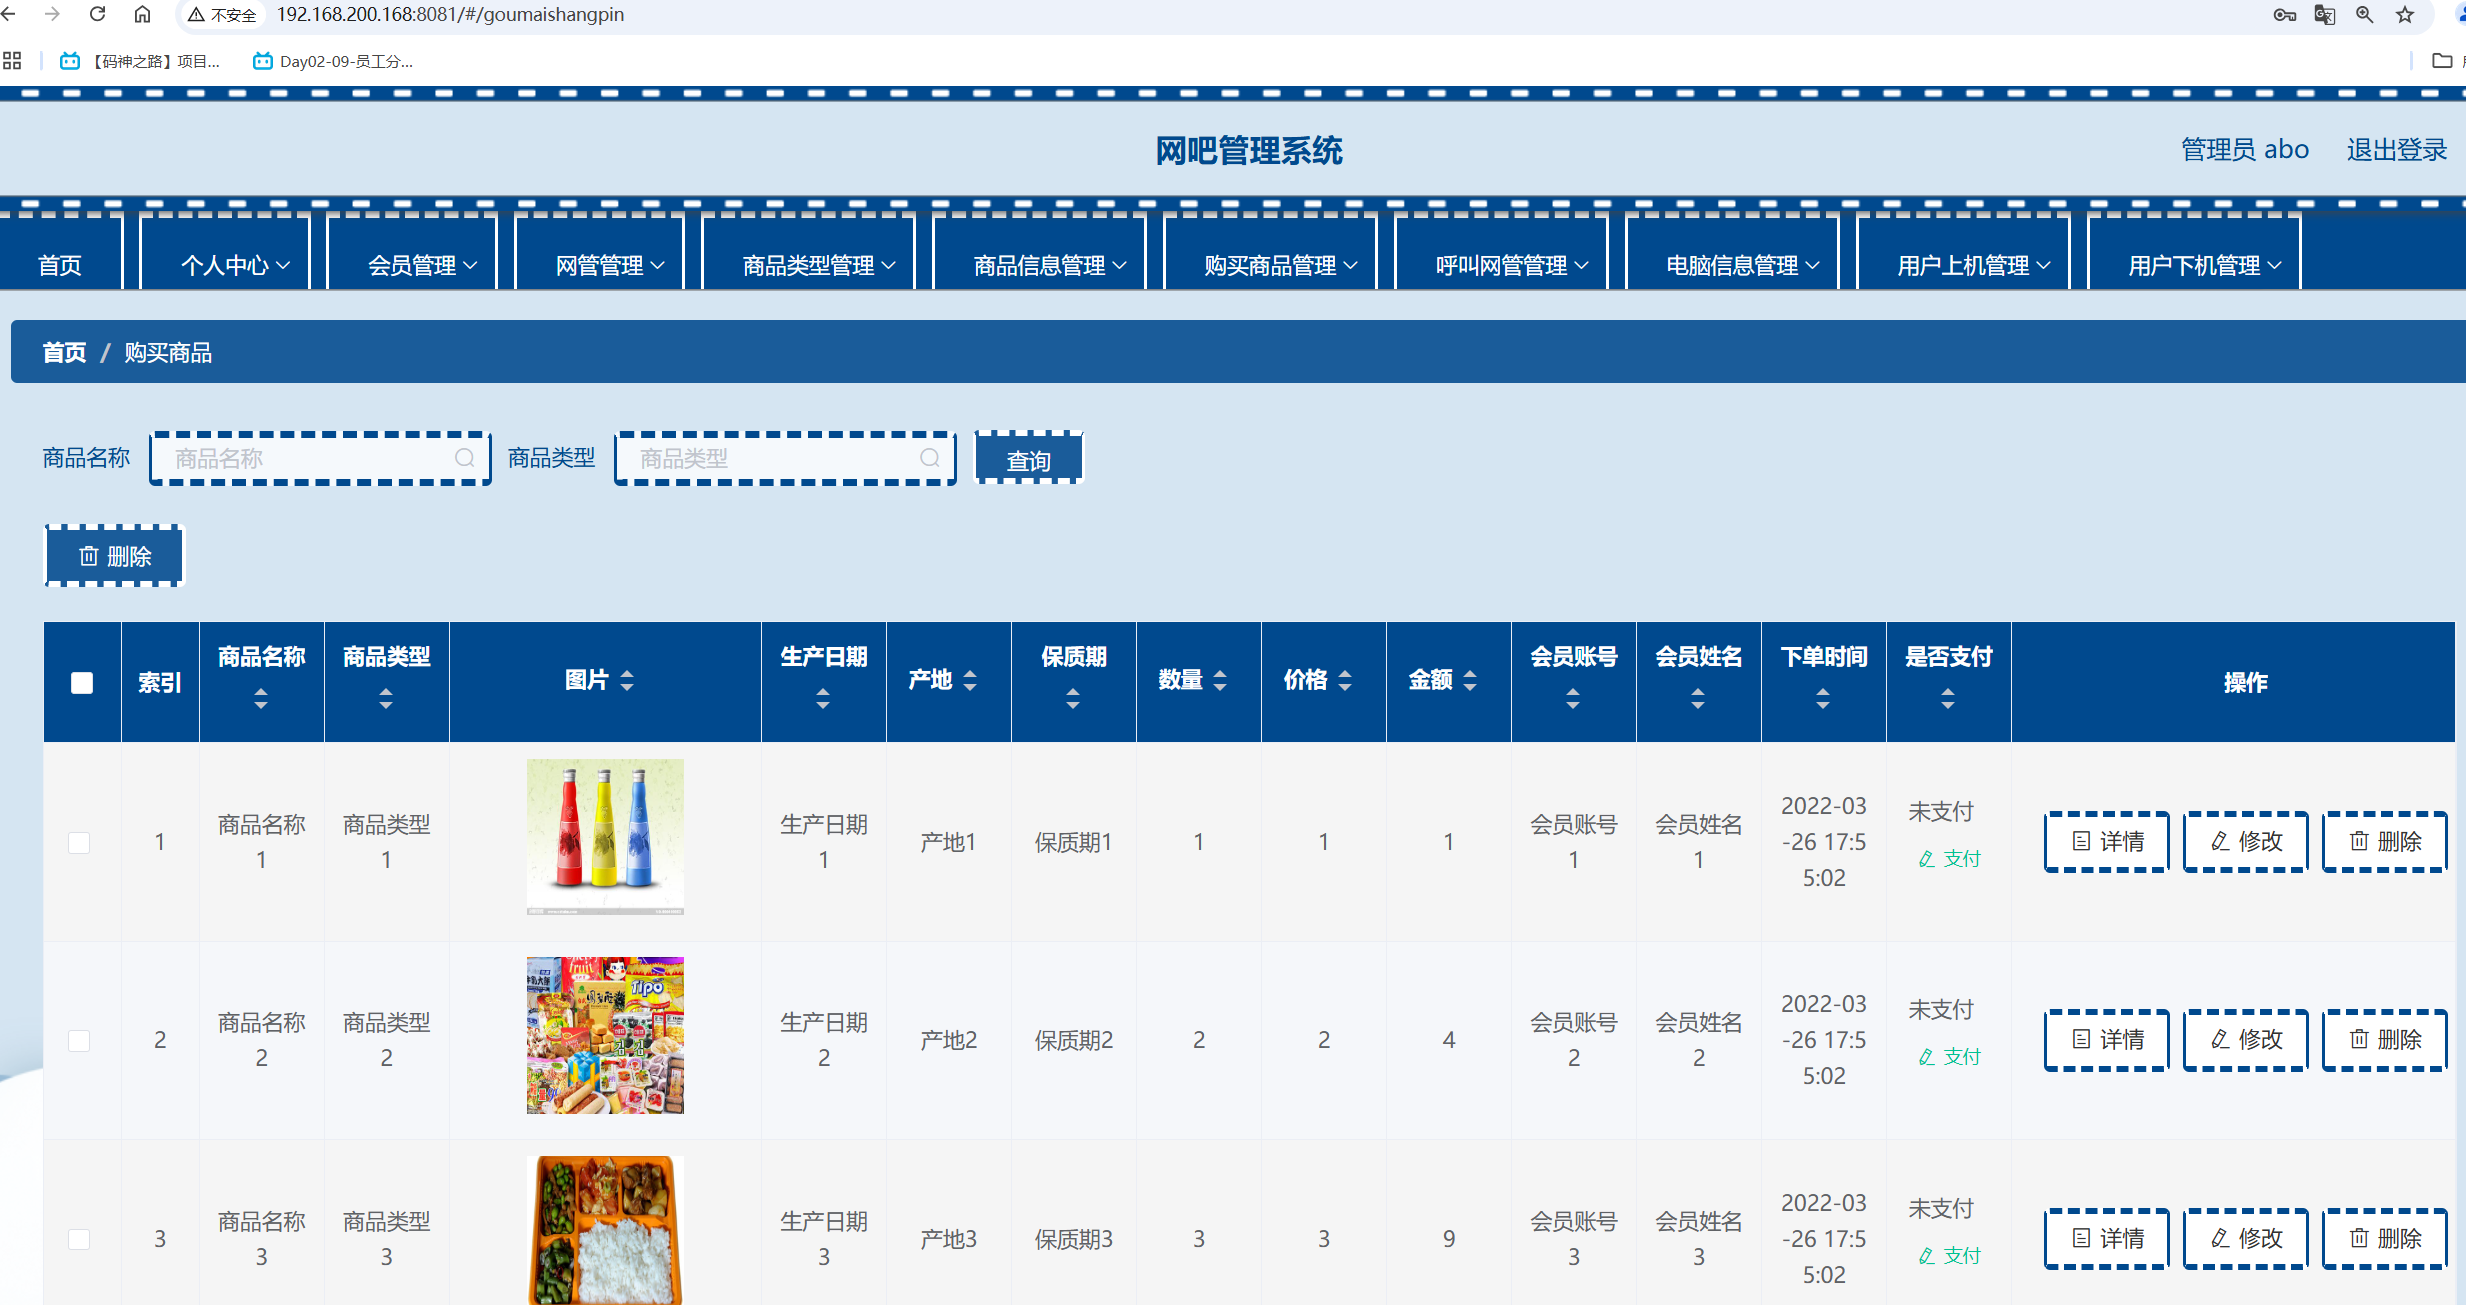Select the 首页 navigation item
The width and height of the screenshot is (2466, 1305).
coord(62,264)
